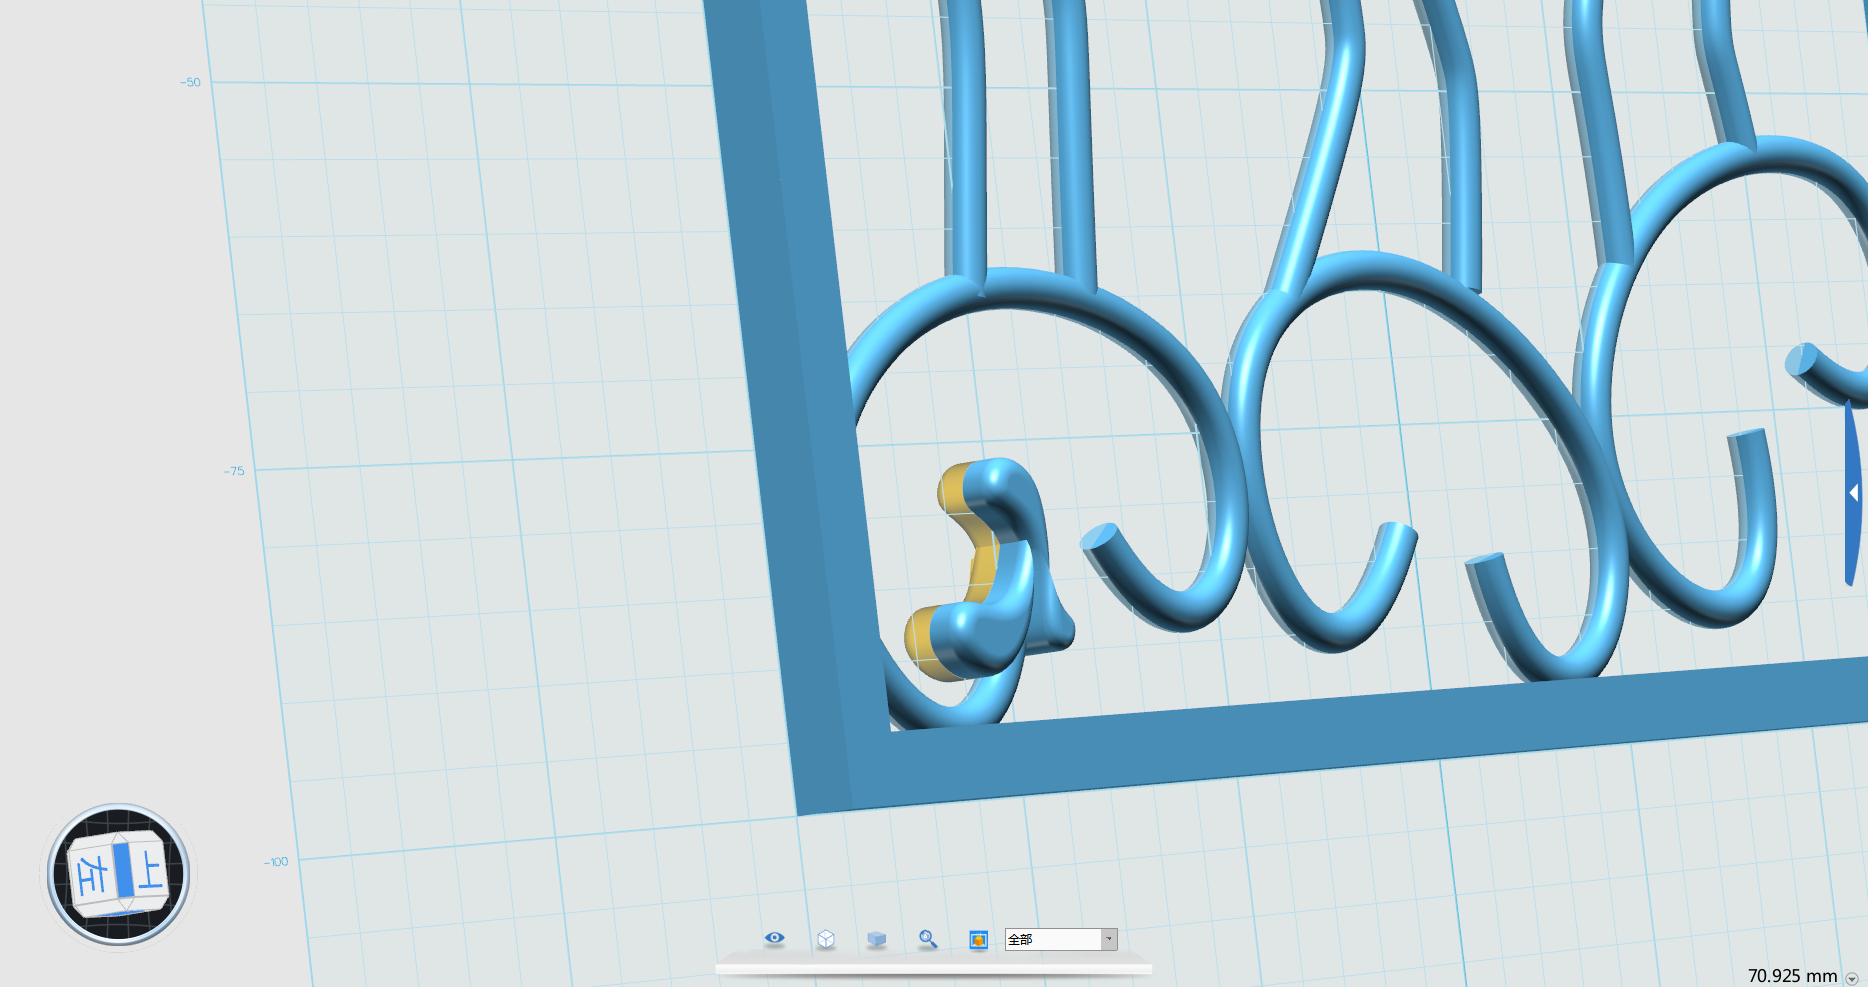The height and width of the screenshot is (987, 1868).
Task: Open the 全部 filter dropdown arrow
Action: (1109, 939)
